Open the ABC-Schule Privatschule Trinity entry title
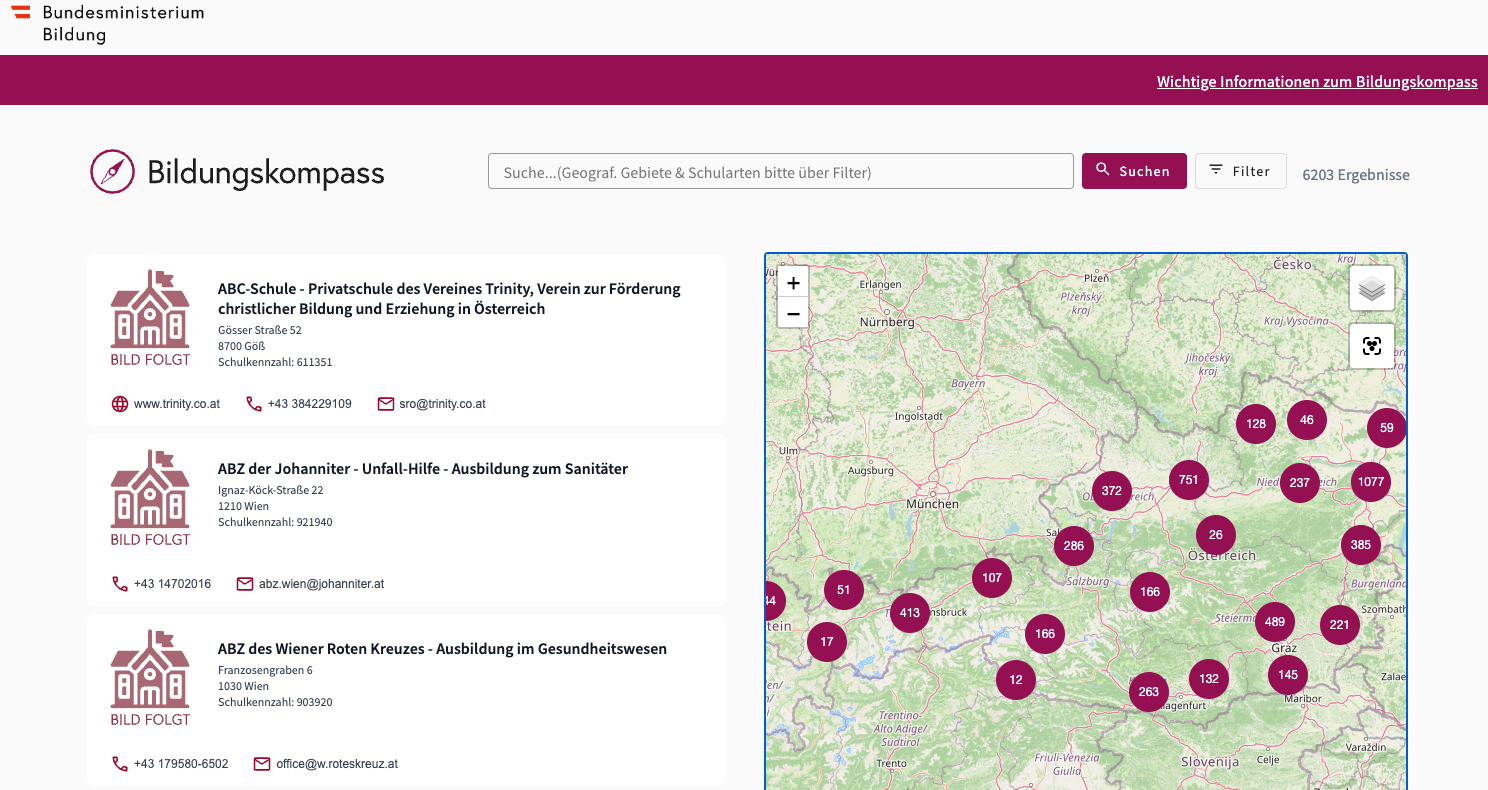Viewport: 1488px width, 790px height. coord(449,299)
